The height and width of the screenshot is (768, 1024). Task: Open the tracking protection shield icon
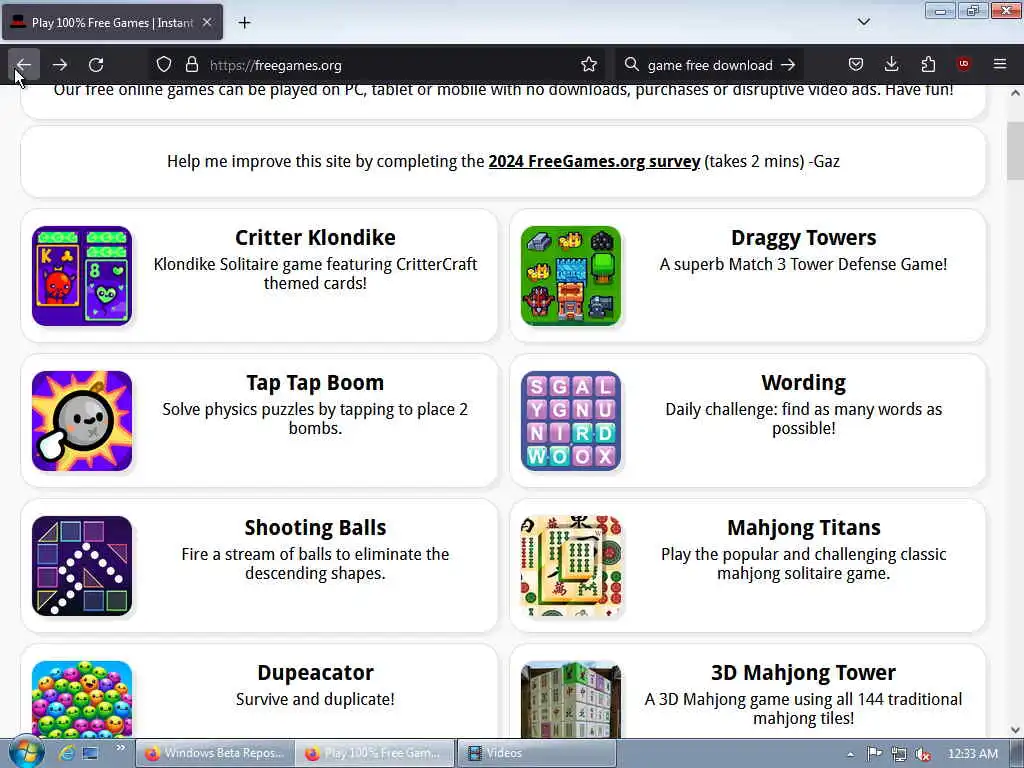[x=164, y=65]
